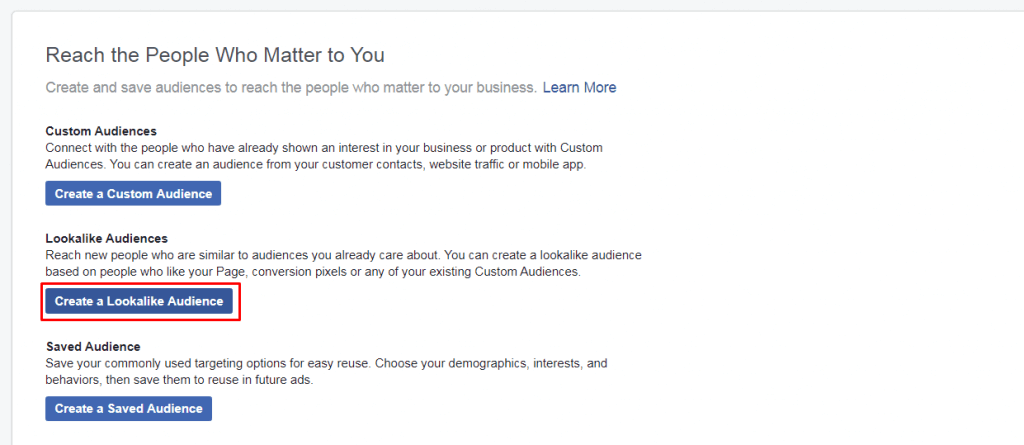Select the Create a Lookalike Audience button
Screen dimensions: 1024x445
click(x=139, y=301)
